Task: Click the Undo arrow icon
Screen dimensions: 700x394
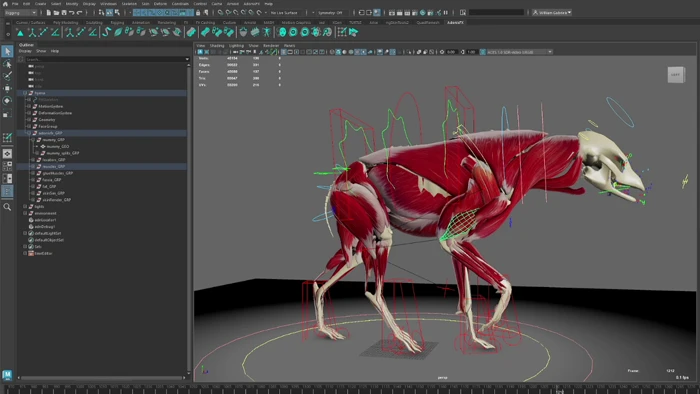Action: (71, 12)
